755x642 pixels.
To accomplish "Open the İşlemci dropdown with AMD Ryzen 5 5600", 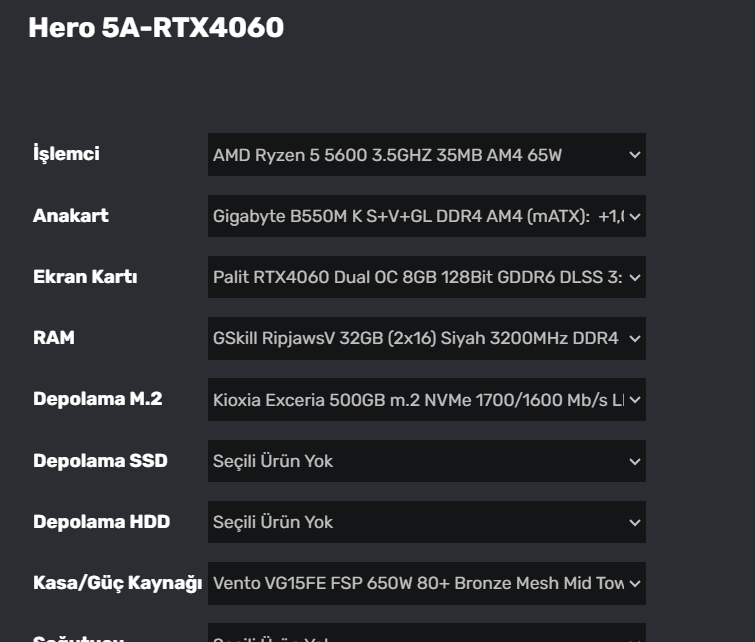I will [427, 155].
